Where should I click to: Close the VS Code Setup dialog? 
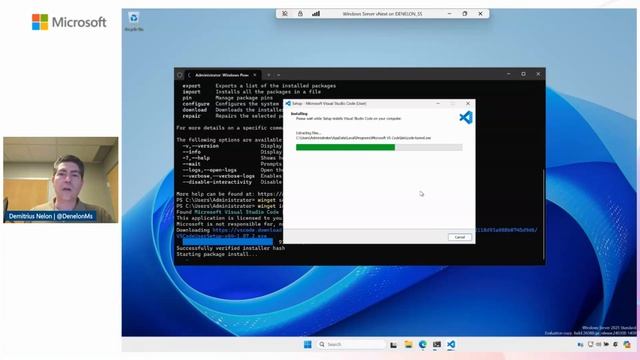(468, 104)
